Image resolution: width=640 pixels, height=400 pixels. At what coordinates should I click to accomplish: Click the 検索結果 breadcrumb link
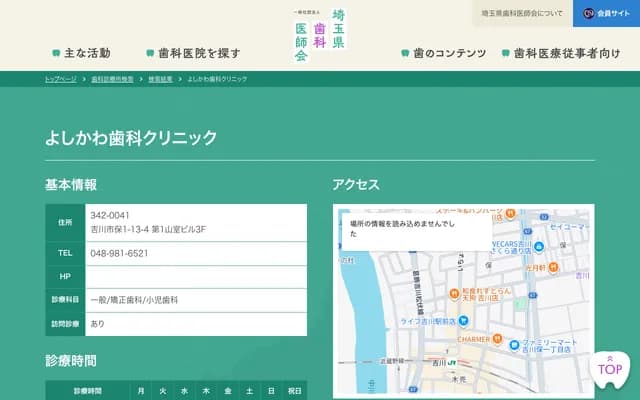[x=160, y=78]
